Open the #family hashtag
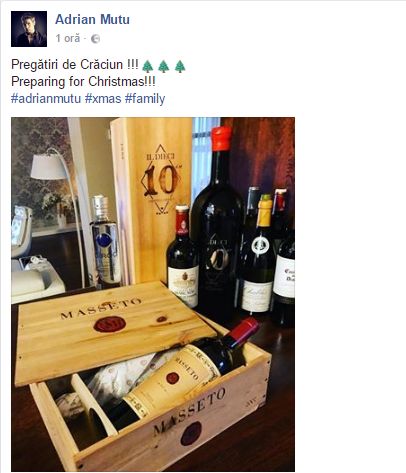The height and width of the screenshot is (473, 406). point(145,99)
